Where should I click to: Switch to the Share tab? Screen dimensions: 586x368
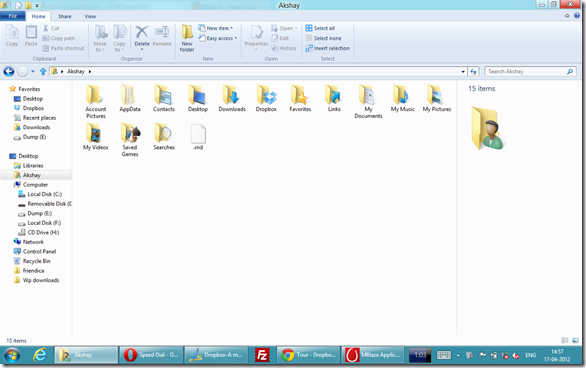click(x=65, y=16)
